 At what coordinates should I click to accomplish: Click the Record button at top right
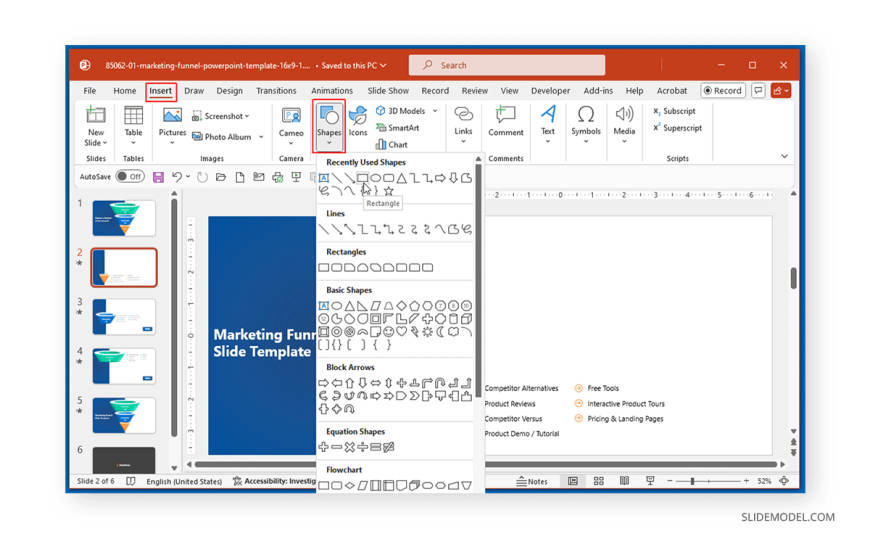(722, 90)
